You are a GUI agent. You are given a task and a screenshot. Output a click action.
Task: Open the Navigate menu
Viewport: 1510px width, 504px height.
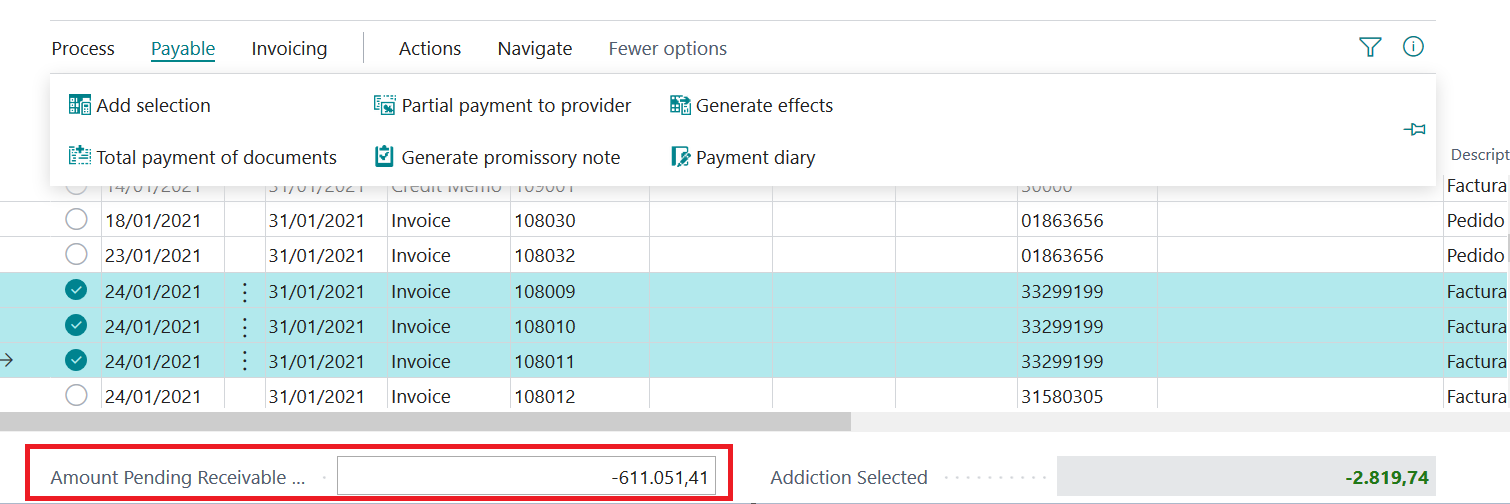[535, 48]
